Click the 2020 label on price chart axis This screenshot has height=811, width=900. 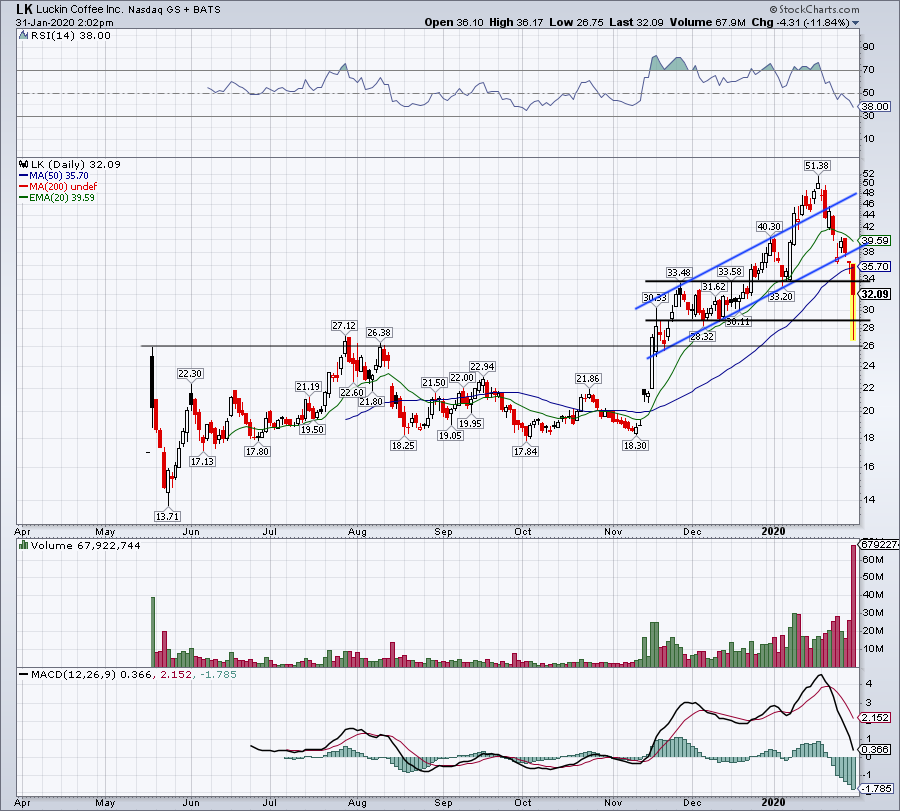[x=773, y=531]
